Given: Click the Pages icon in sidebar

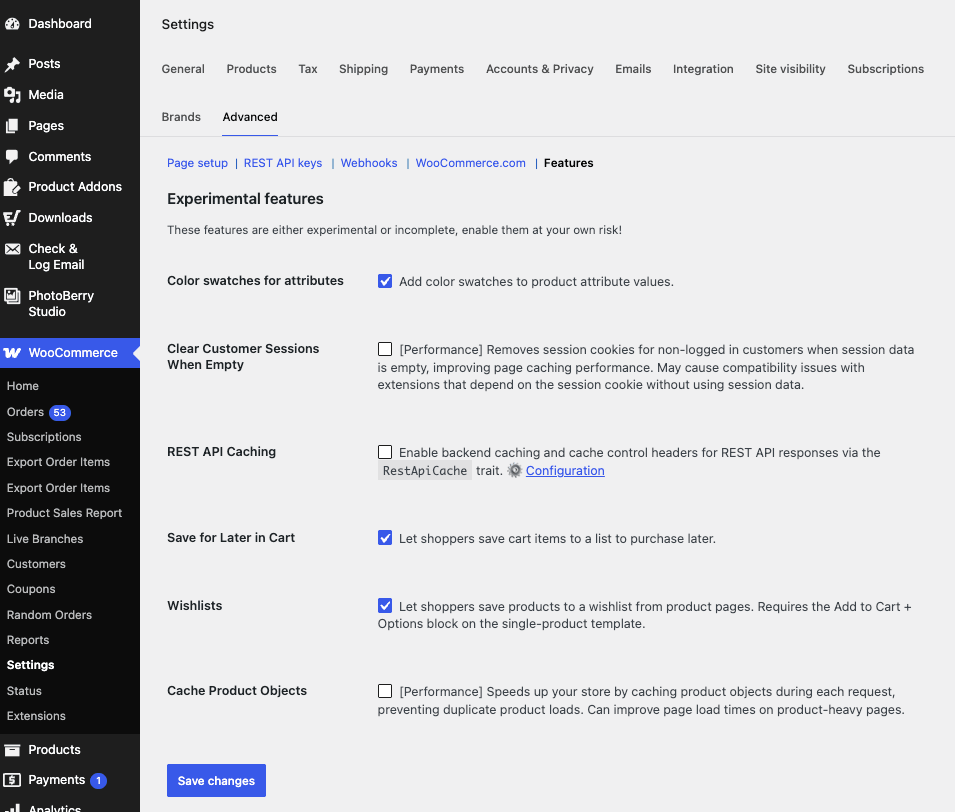Looking at the screenshot, I should [12, 126].
